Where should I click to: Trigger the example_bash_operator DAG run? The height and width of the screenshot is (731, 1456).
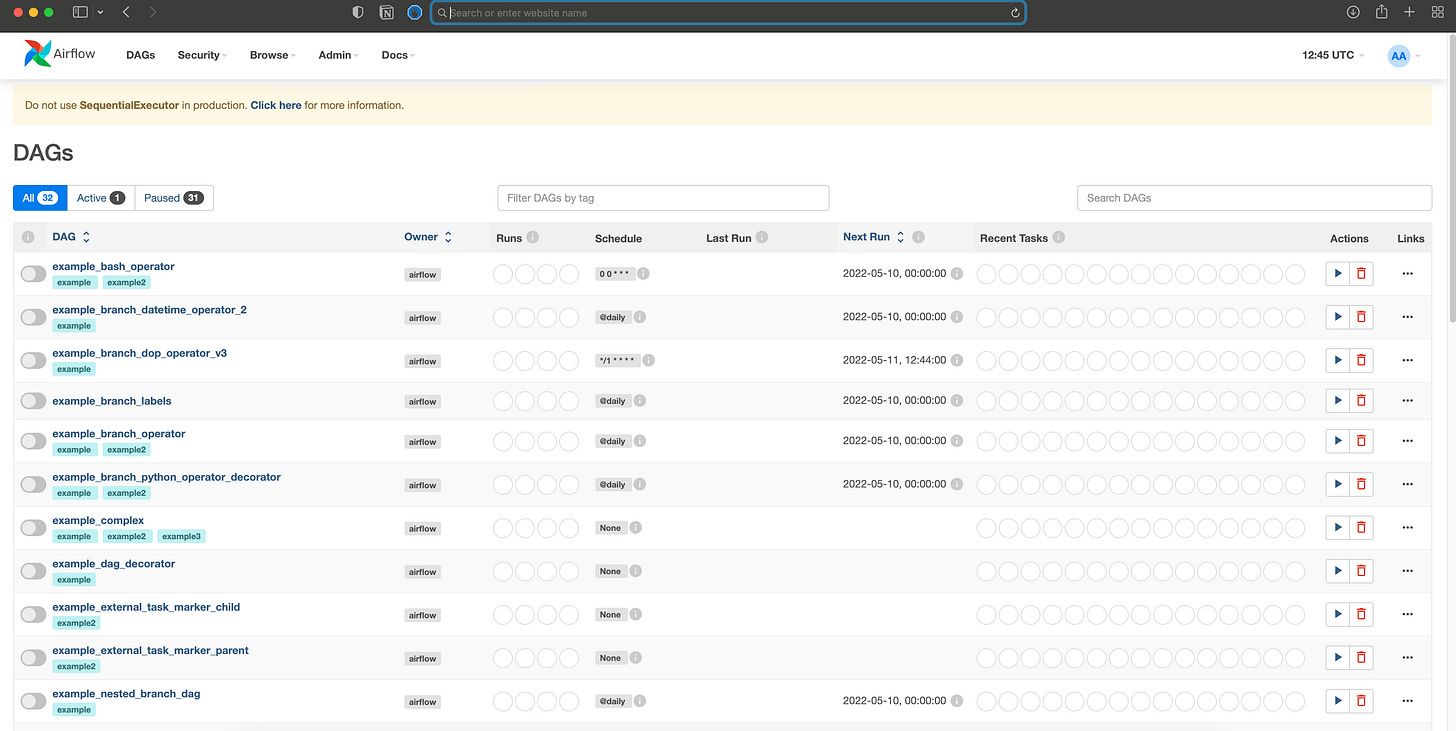(x=1337, y=273)
